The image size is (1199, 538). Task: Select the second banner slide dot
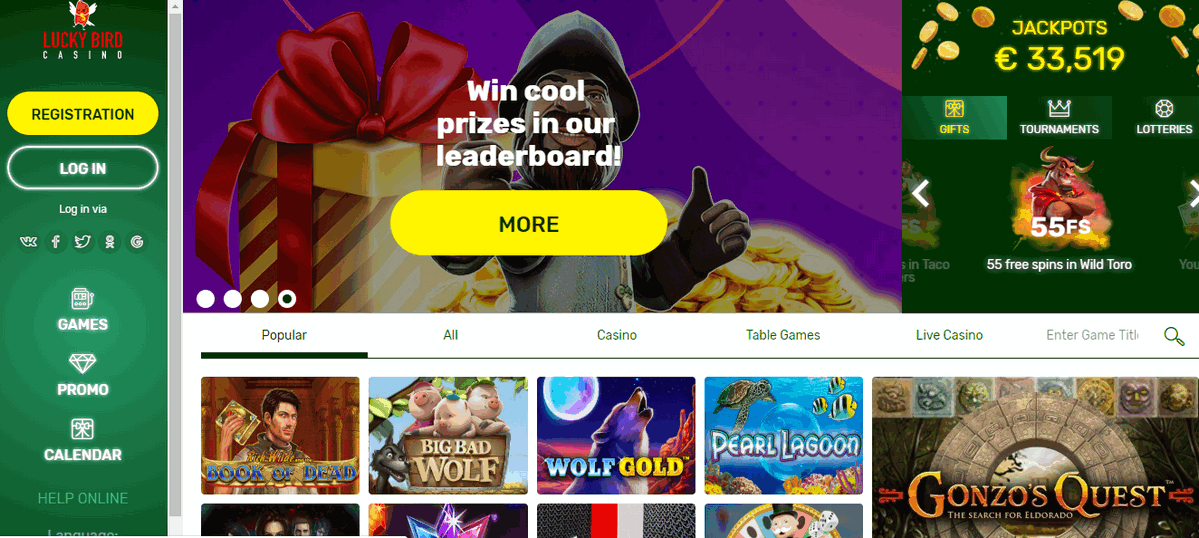pyautogui.click(x=232, y=299)
